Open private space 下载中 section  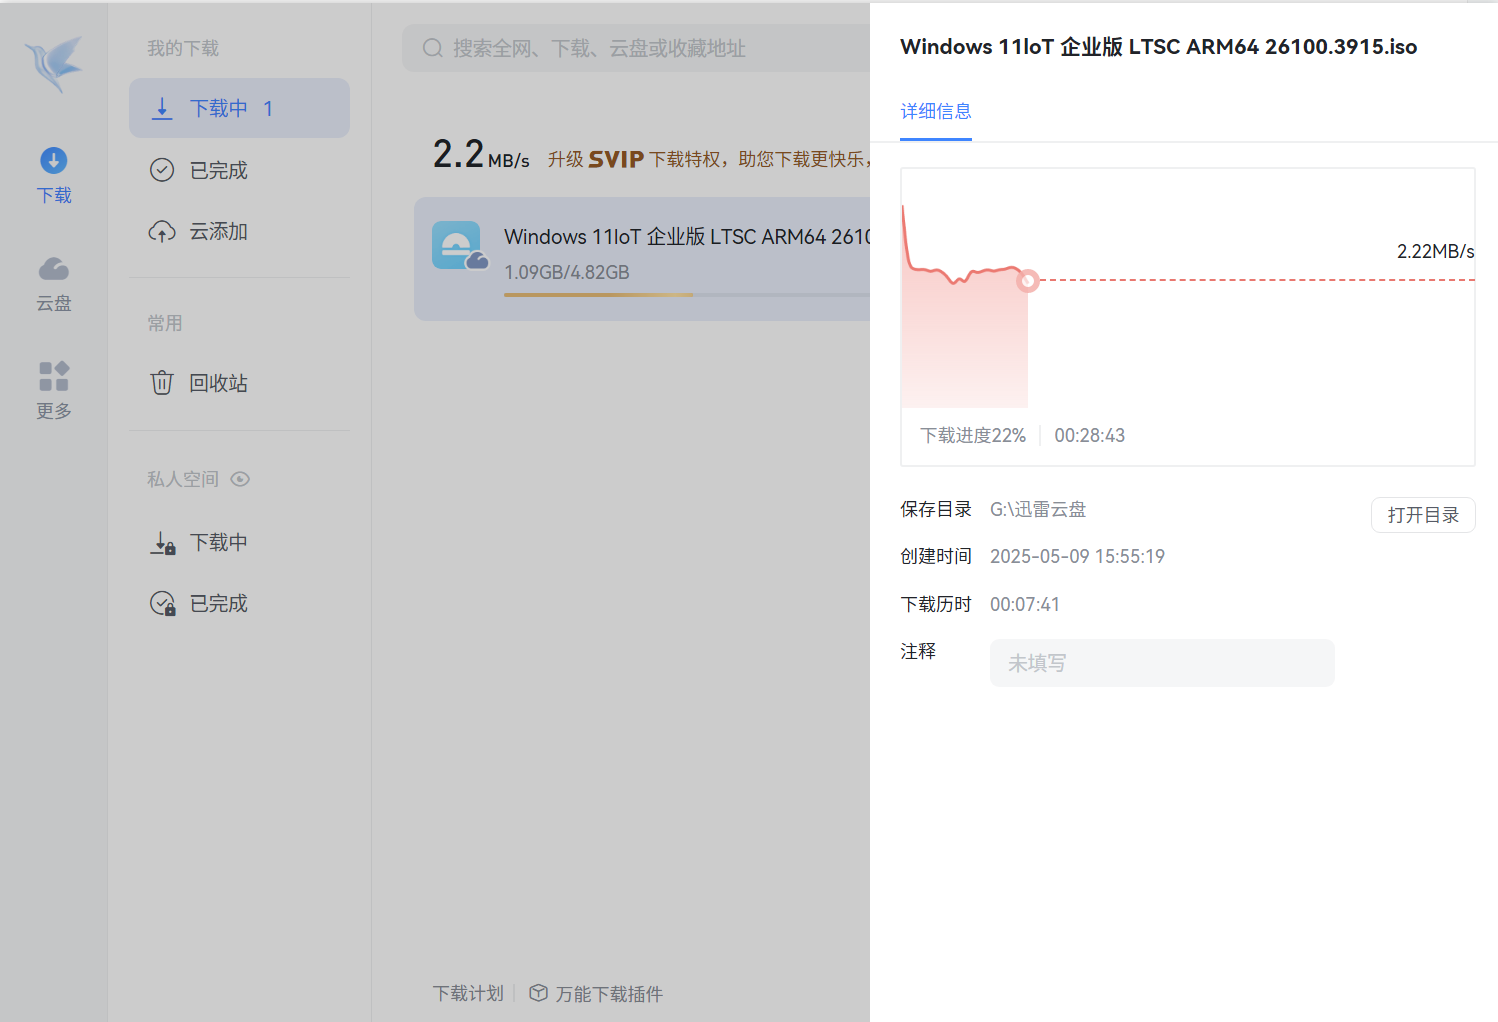(218, 542)
